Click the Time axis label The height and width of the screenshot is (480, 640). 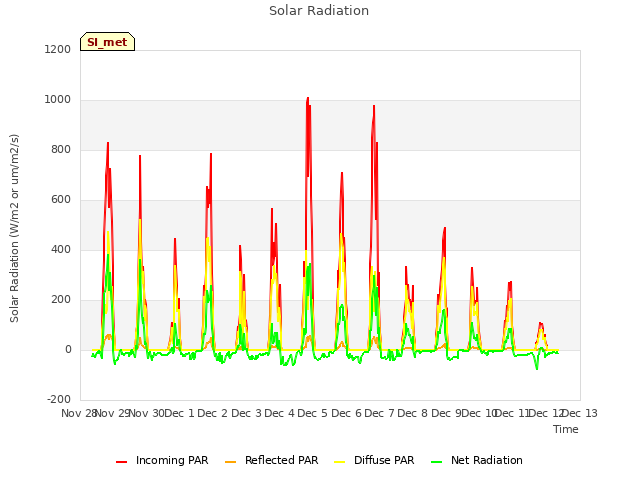tap(565, 429)
